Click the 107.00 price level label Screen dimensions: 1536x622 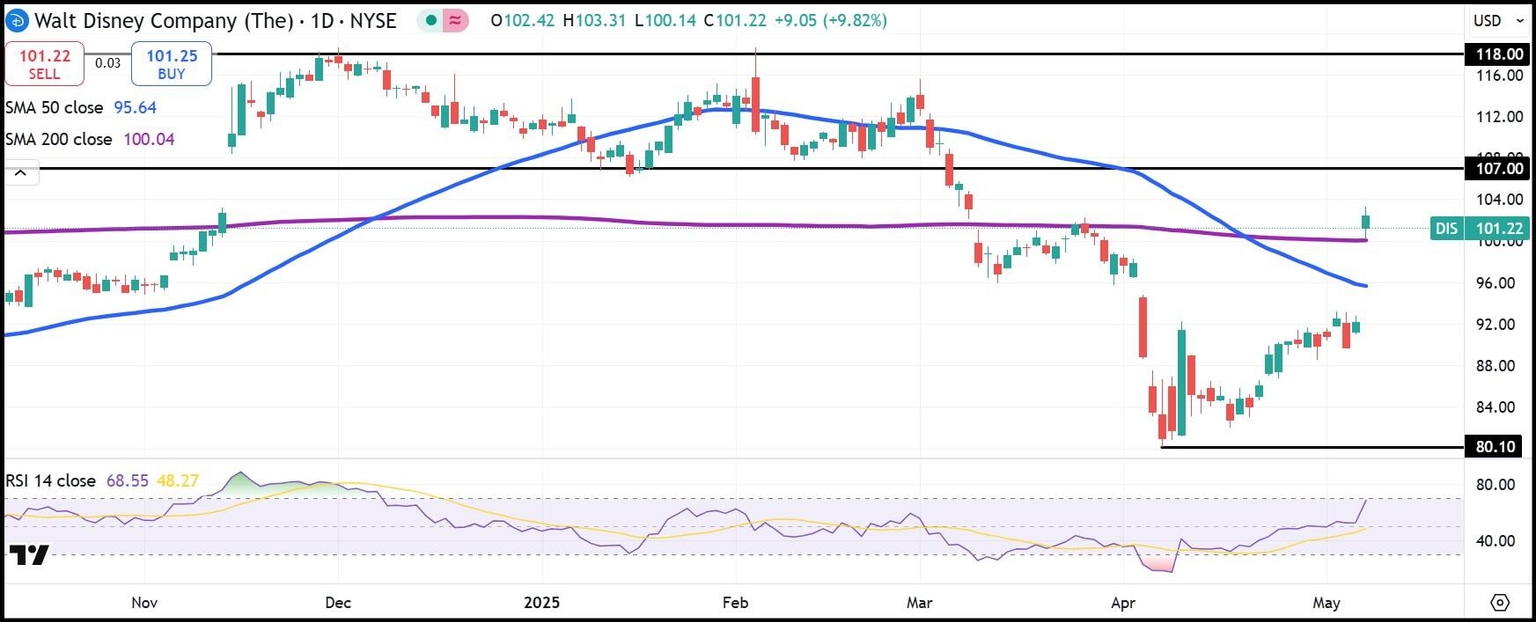click(1497, 168)
